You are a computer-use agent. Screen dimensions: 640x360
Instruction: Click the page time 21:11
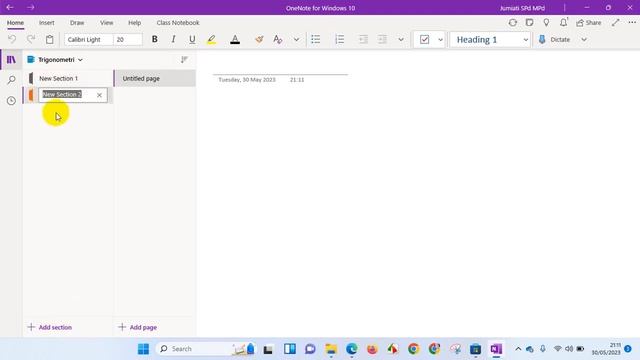297,80
